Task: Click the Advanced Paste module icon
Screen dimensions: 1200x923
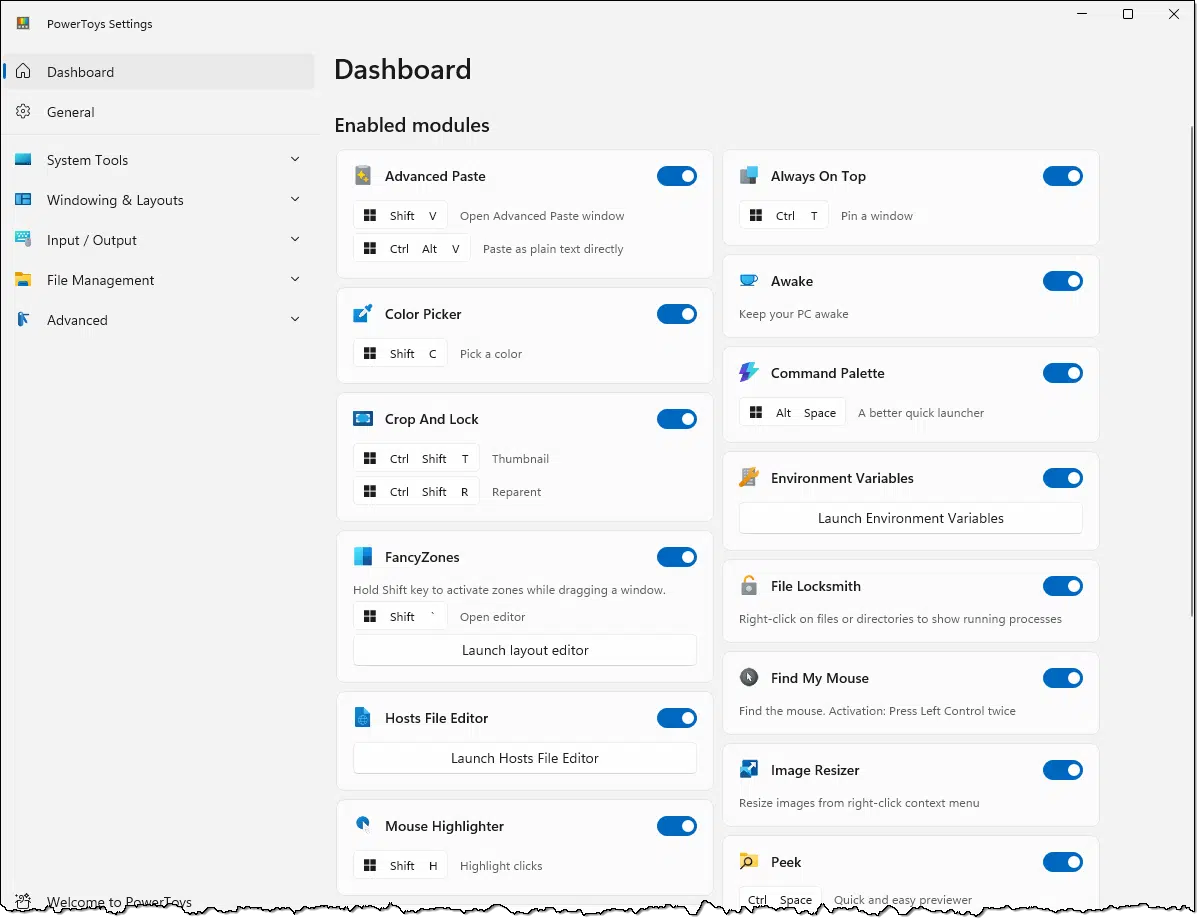Action: pos(363,176)
